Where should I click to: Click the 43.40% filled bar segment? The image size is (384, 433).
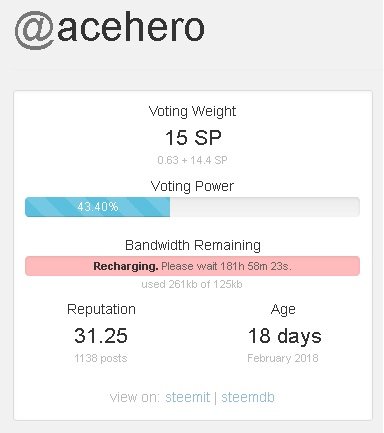[x=98, y=207]
